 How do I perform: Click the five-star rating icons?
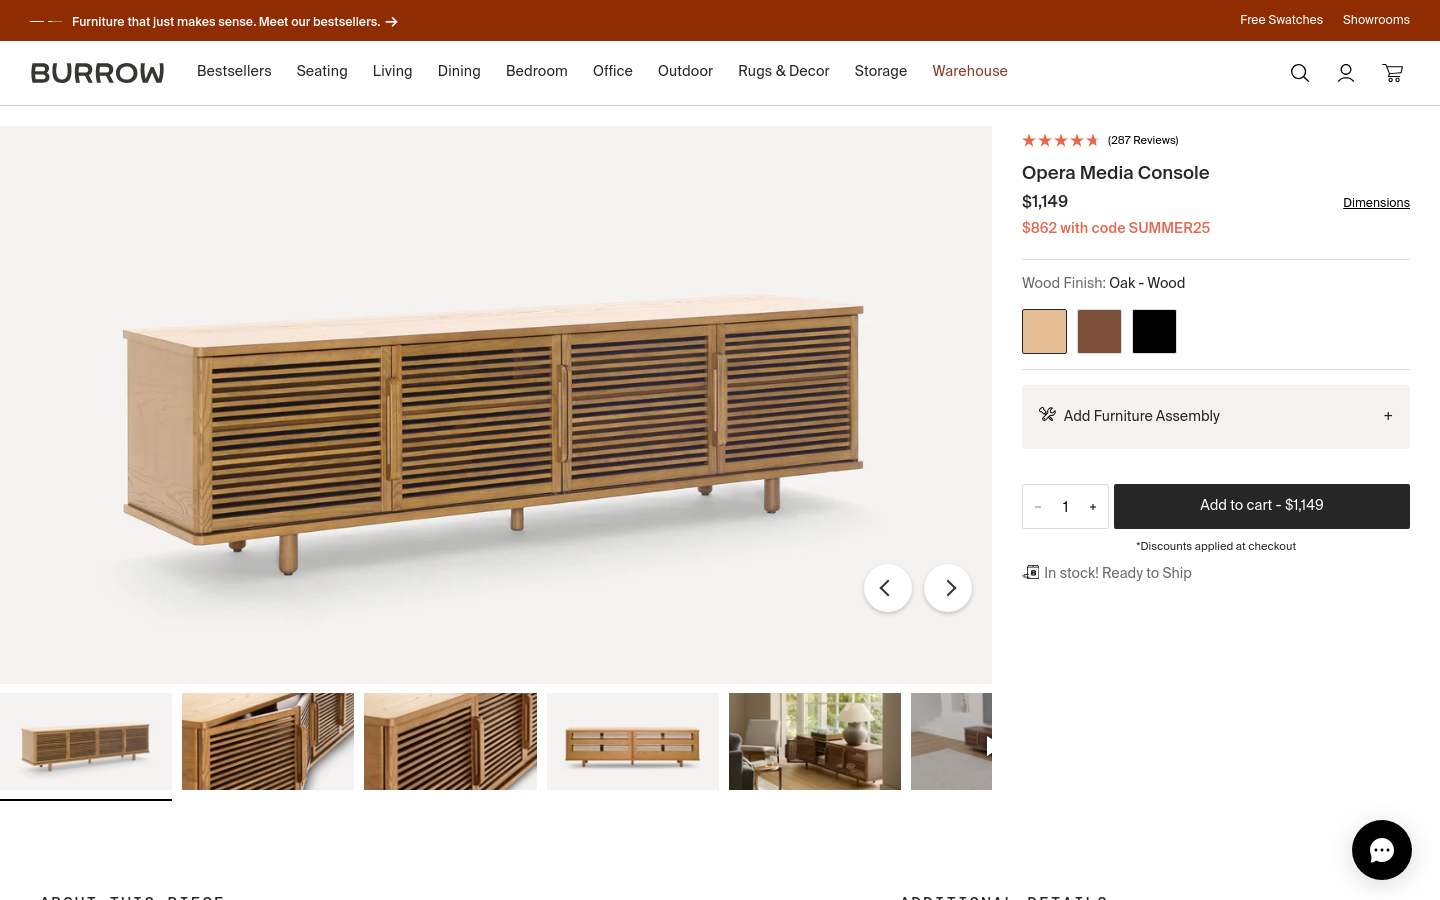(x=1060, y=140)
